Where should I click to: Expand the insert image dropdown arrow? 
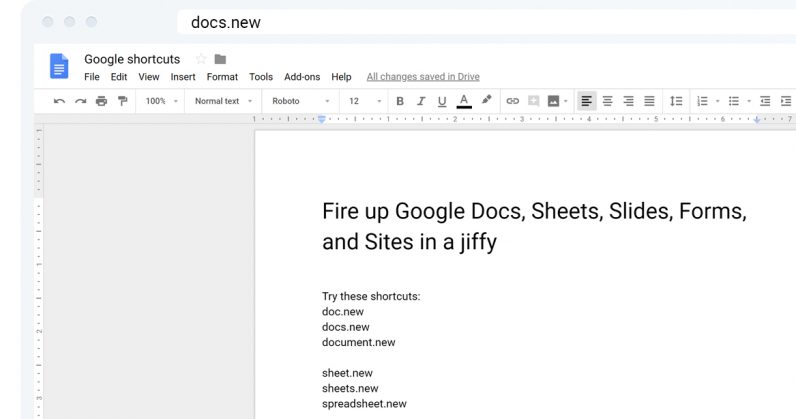[566, 101]
